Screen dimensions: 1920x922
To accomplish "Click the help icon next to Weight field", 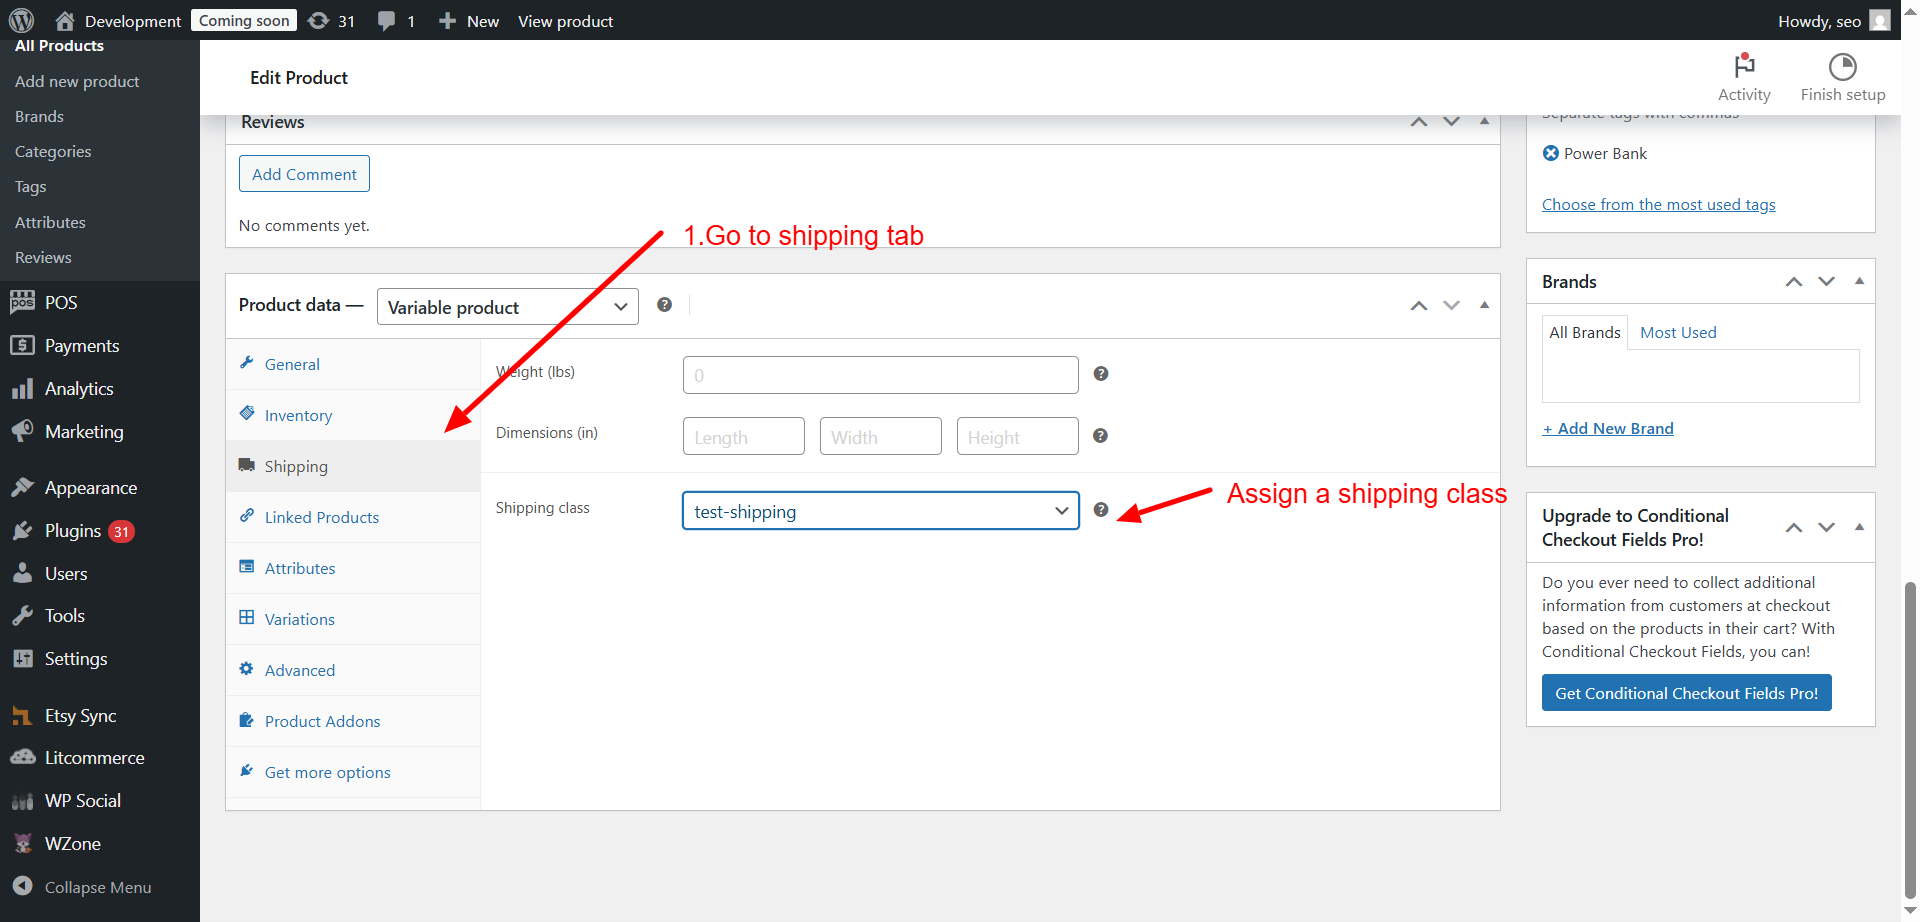I will pyautogui.click(x=1100, y=374).
